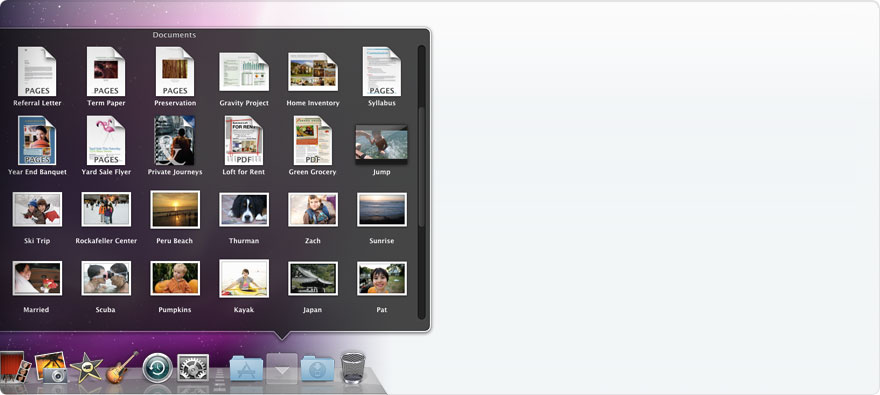880x395 pixels.
Task: Open the Peru Beach photo
Action: [175, 209]
